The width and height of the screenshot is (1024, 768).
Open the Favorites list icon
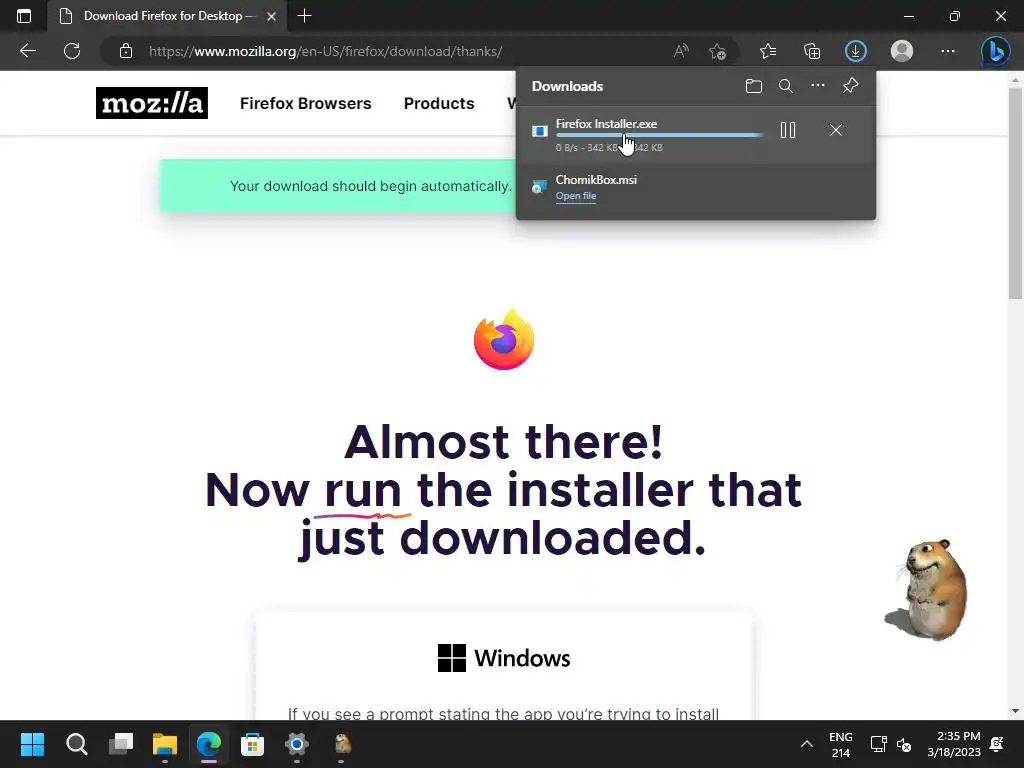click(x=768, y=51)
